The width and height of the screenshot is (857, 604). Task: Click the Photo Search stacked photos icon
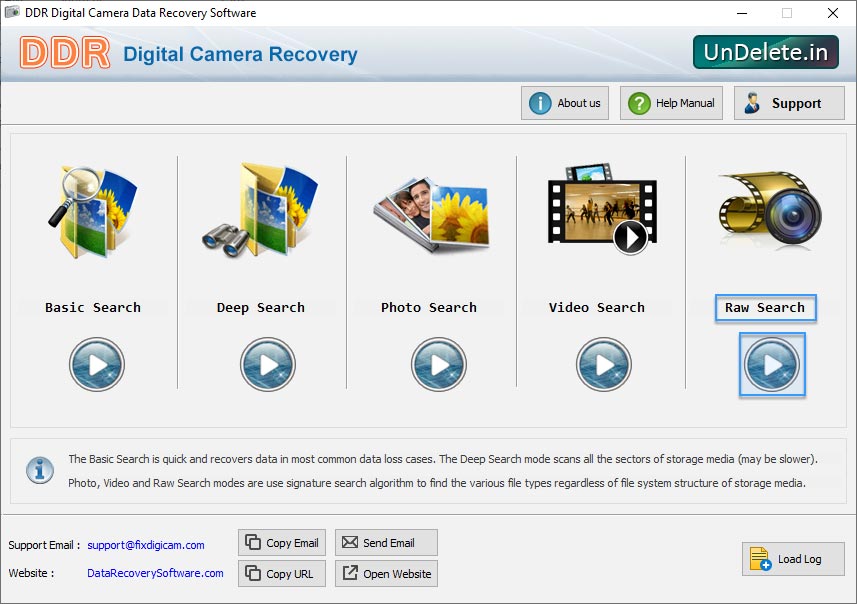click(x=431, y=214)
